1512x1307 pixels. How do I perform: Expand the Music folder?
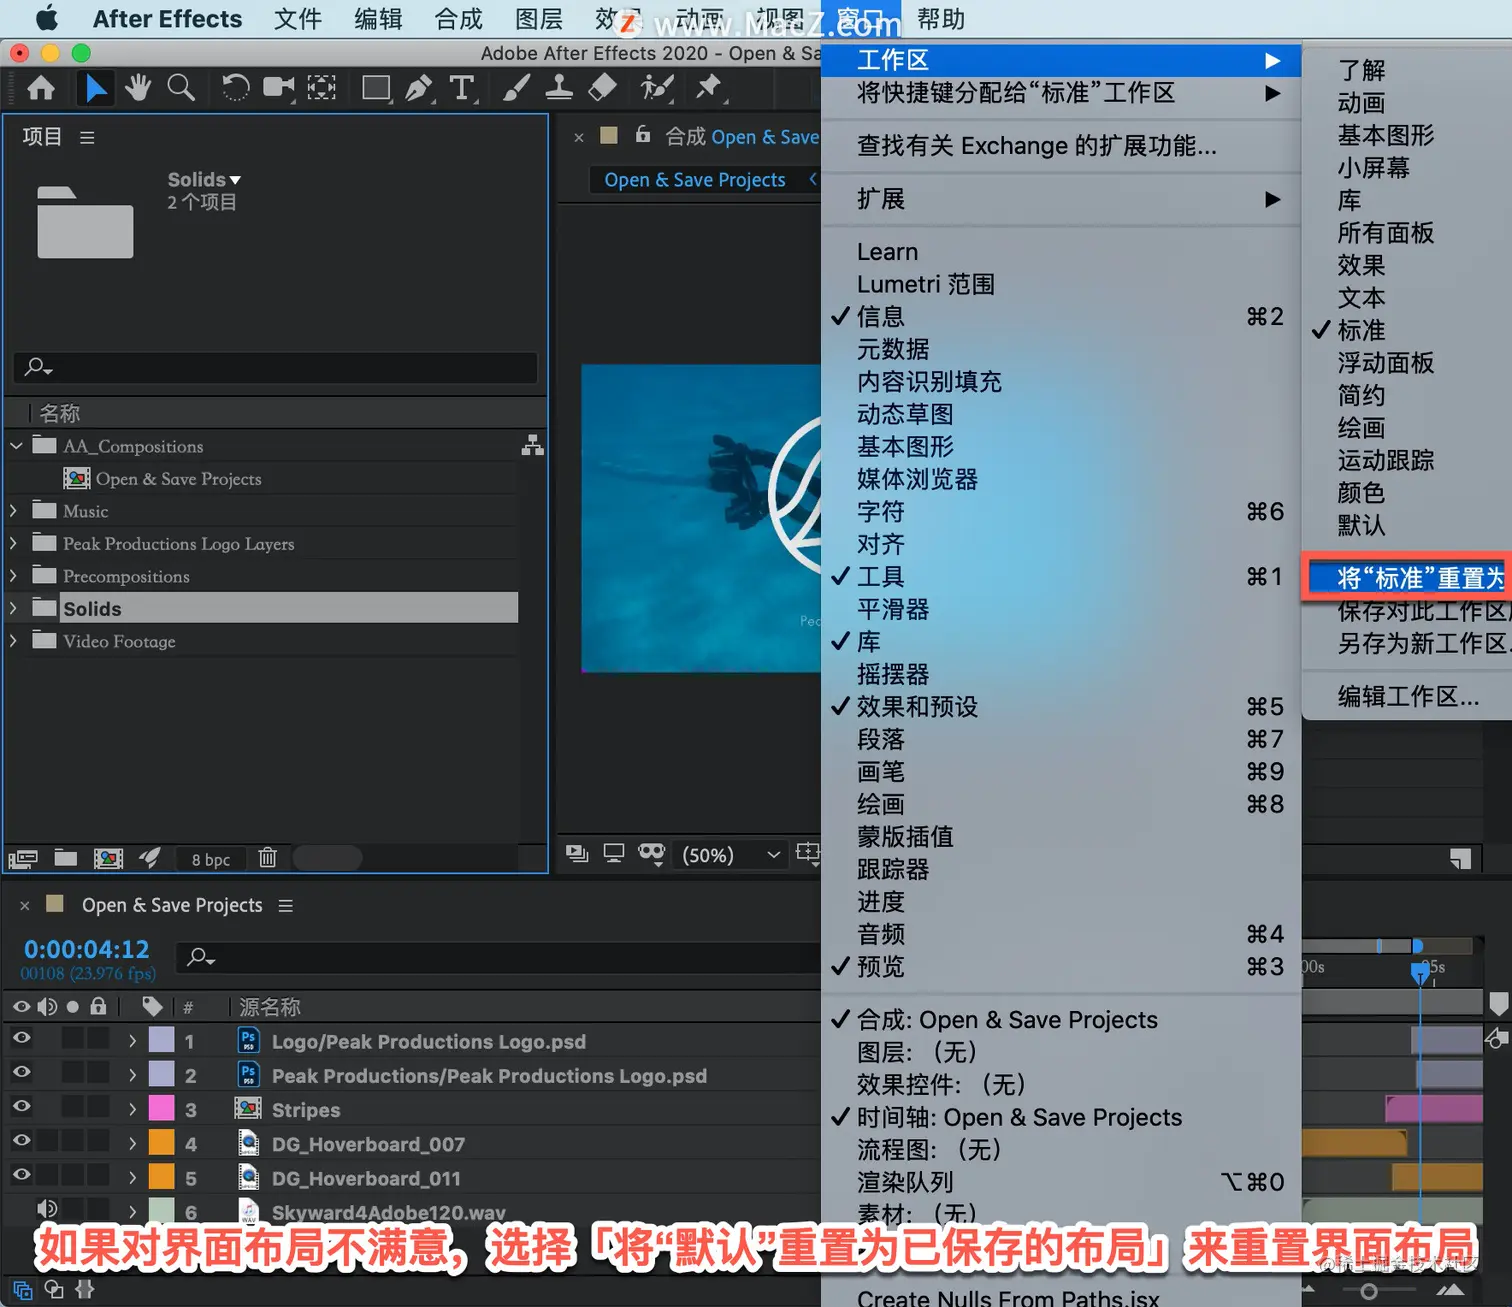[13, 511]
